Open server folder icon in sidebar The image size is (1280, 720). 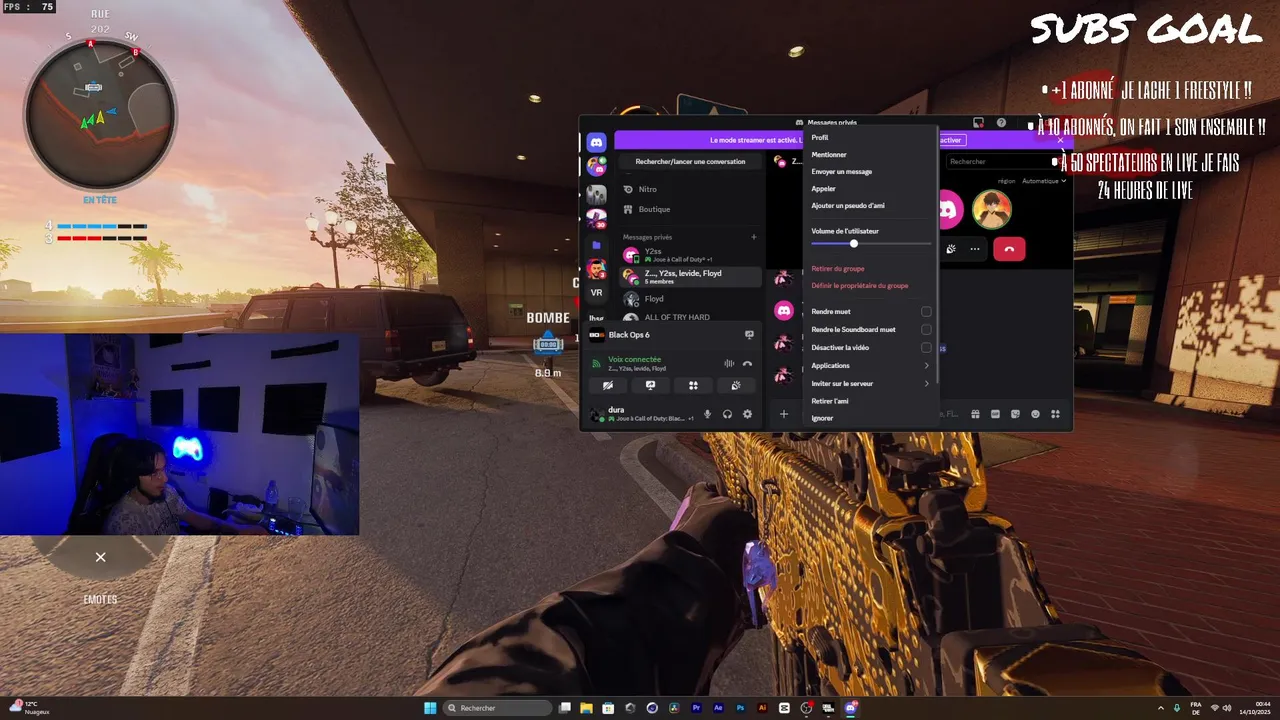pos(597,244)
